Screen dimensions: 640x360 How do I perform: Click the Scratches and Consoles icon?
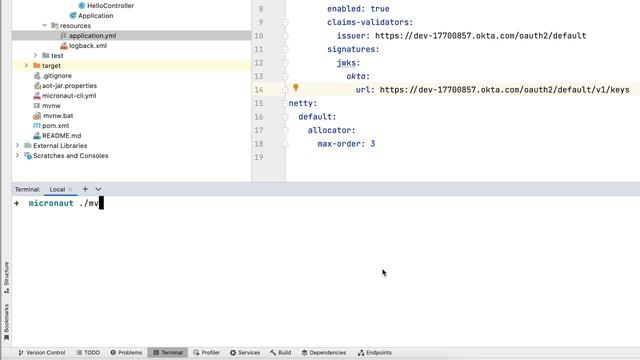tap(28, 156)
